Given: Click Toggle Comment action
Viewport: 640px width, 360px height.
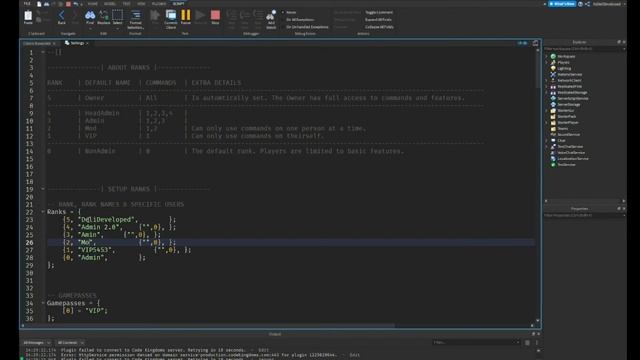Looking at the screenshot, I should (379, 12).
